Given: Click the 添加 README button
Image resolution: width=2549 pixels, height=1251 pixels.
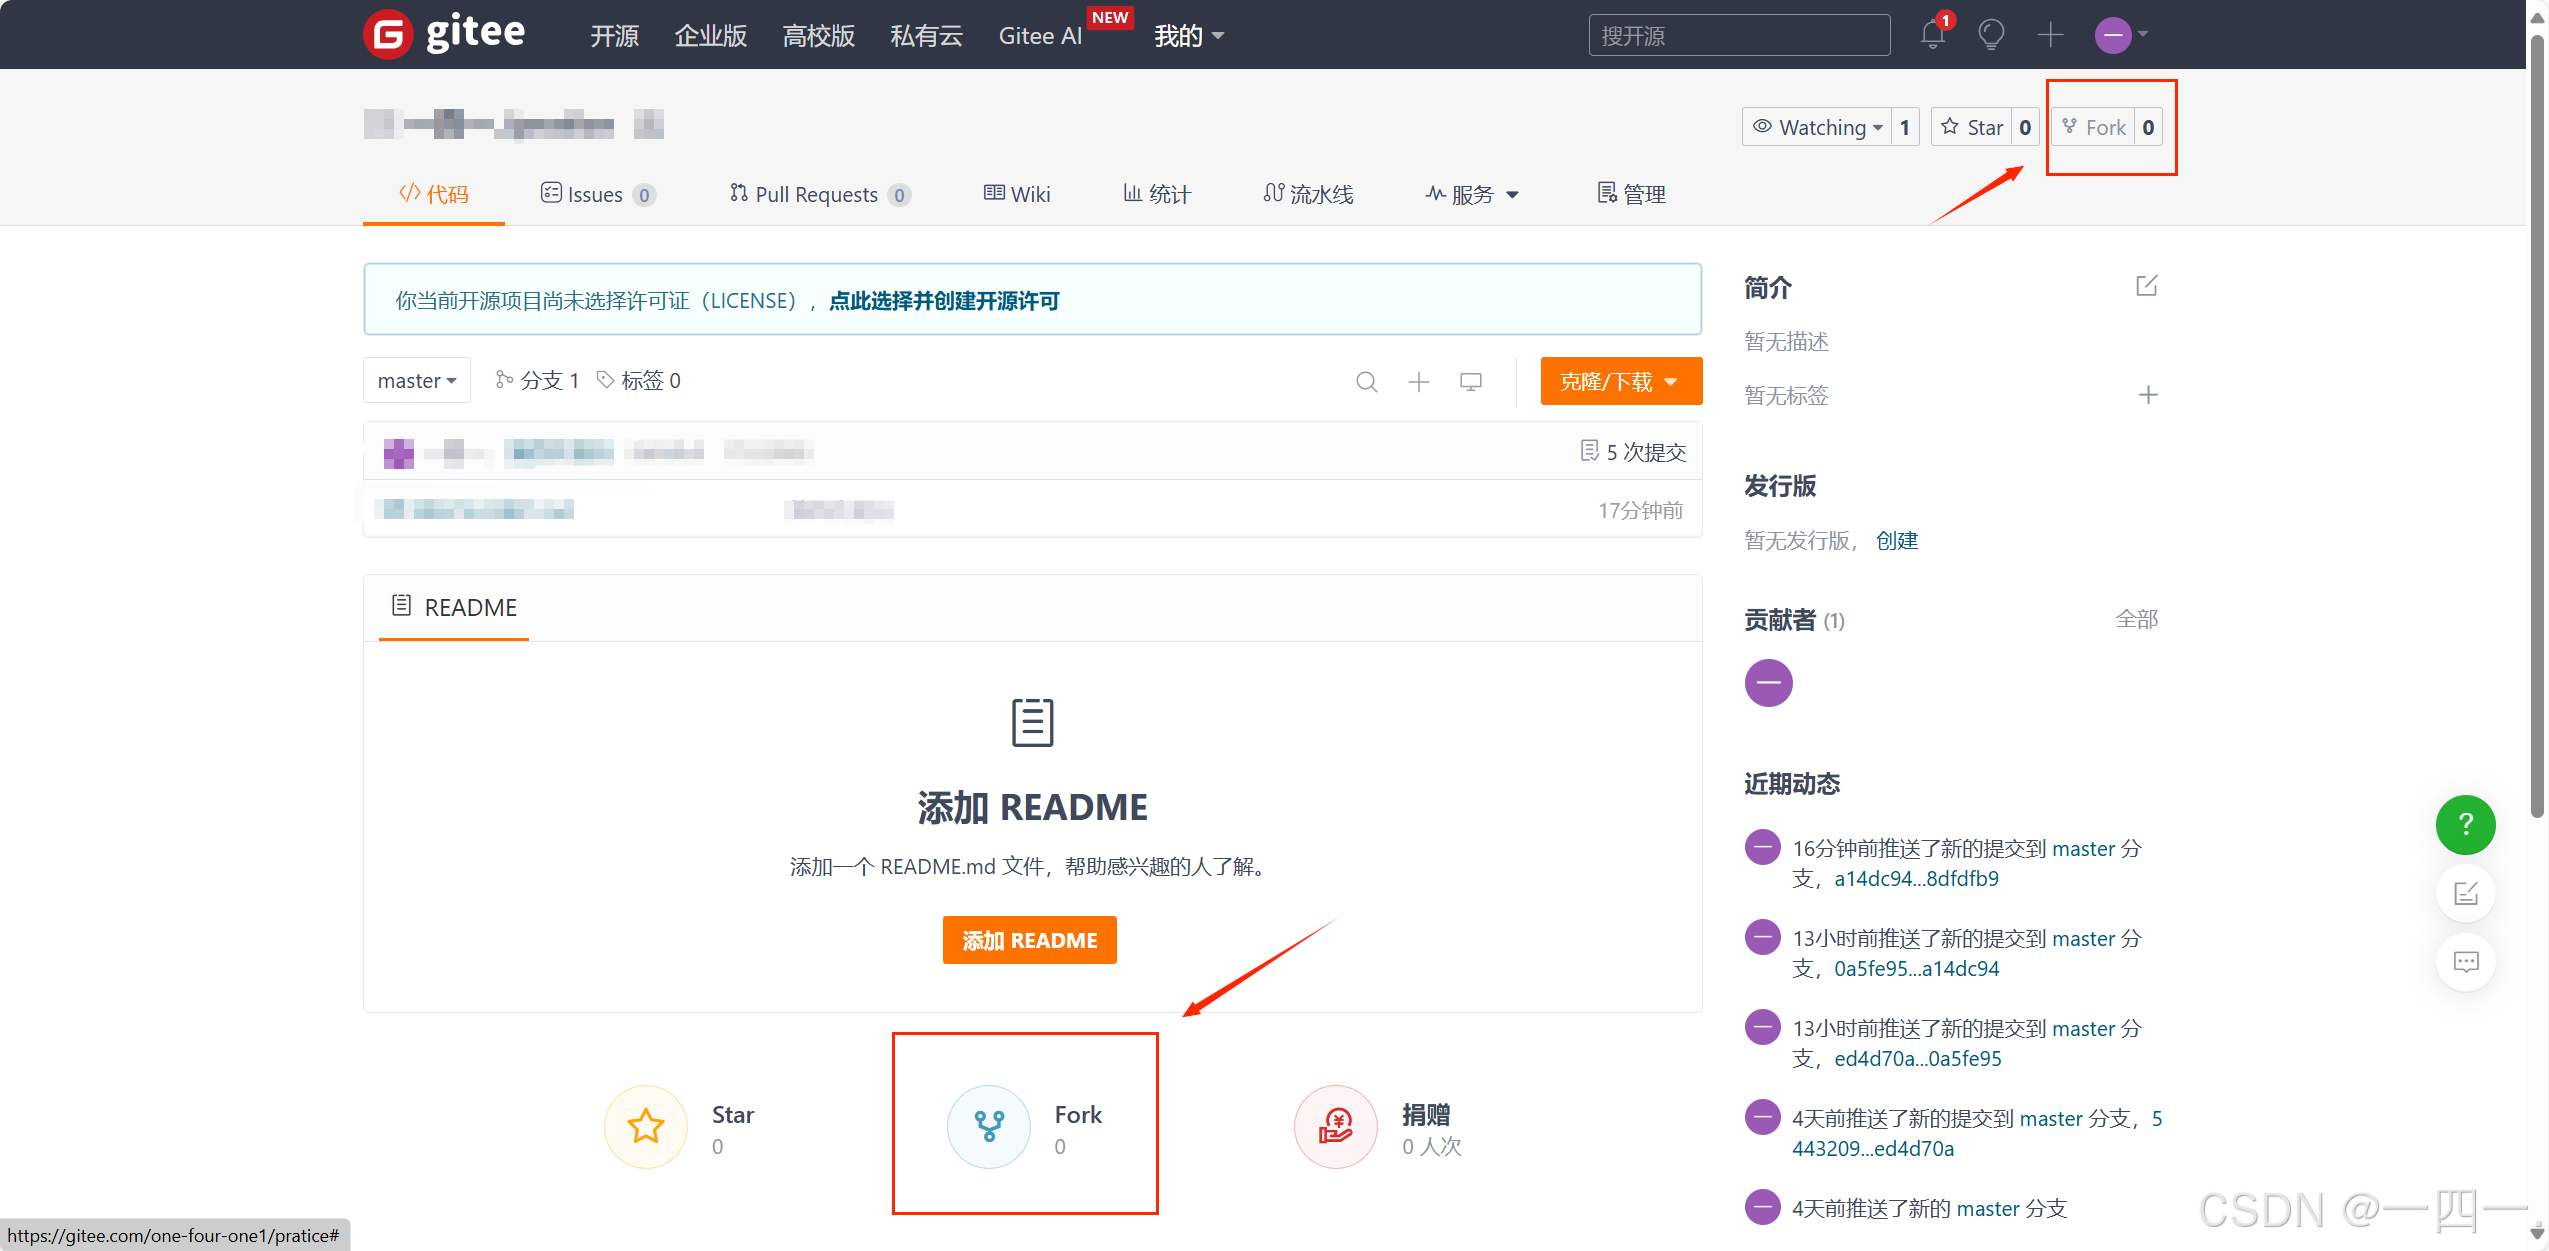Looking at the screenshot, I should pyautogui.click(x=1029, y=939).
